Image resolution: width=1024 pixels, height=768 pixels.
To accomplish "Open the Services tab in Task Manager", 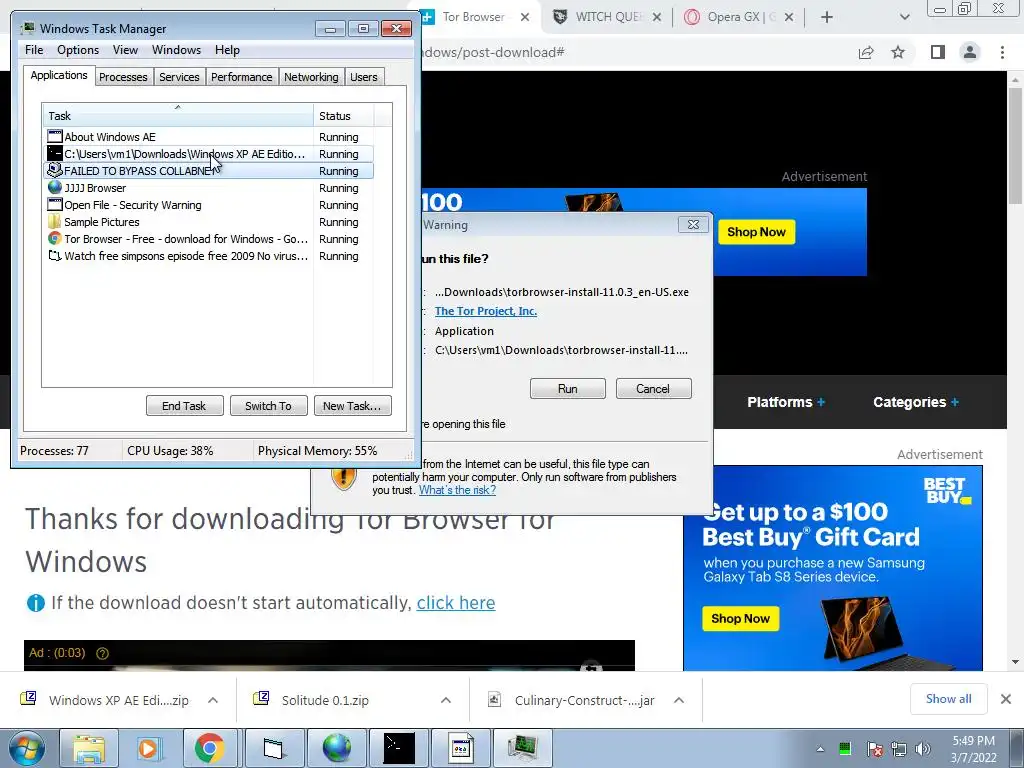I will (180, 77).
